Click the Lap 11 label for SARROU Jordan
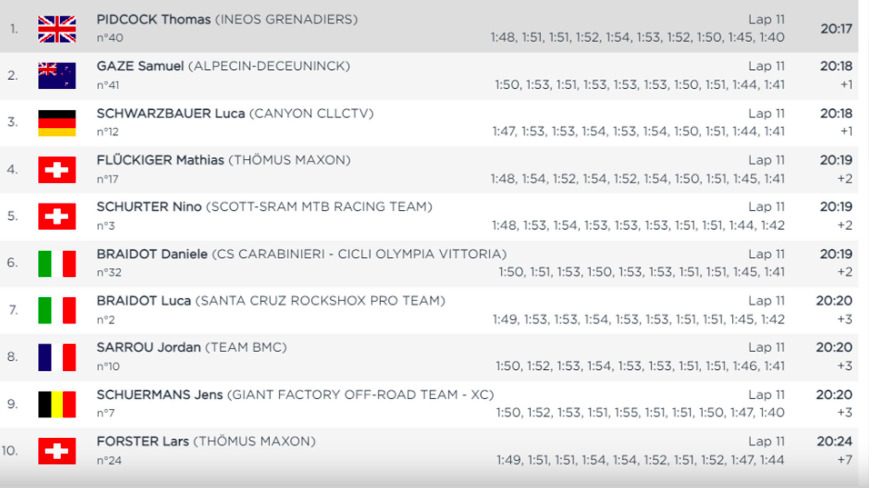Viewport: 869px width, 488px height. click(766, 347)
